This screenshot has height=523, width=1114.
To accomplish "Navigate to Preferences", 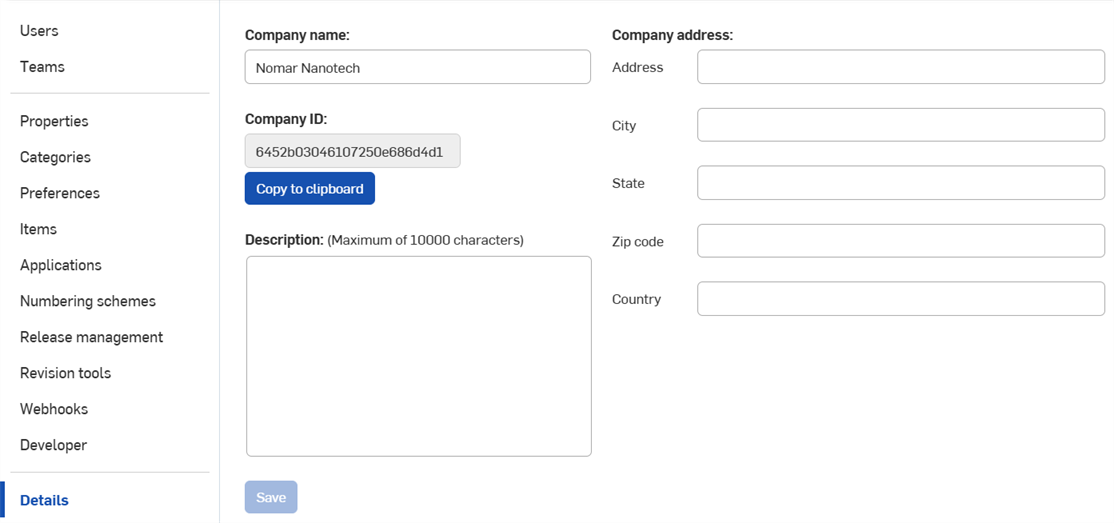I will point(60,193).
